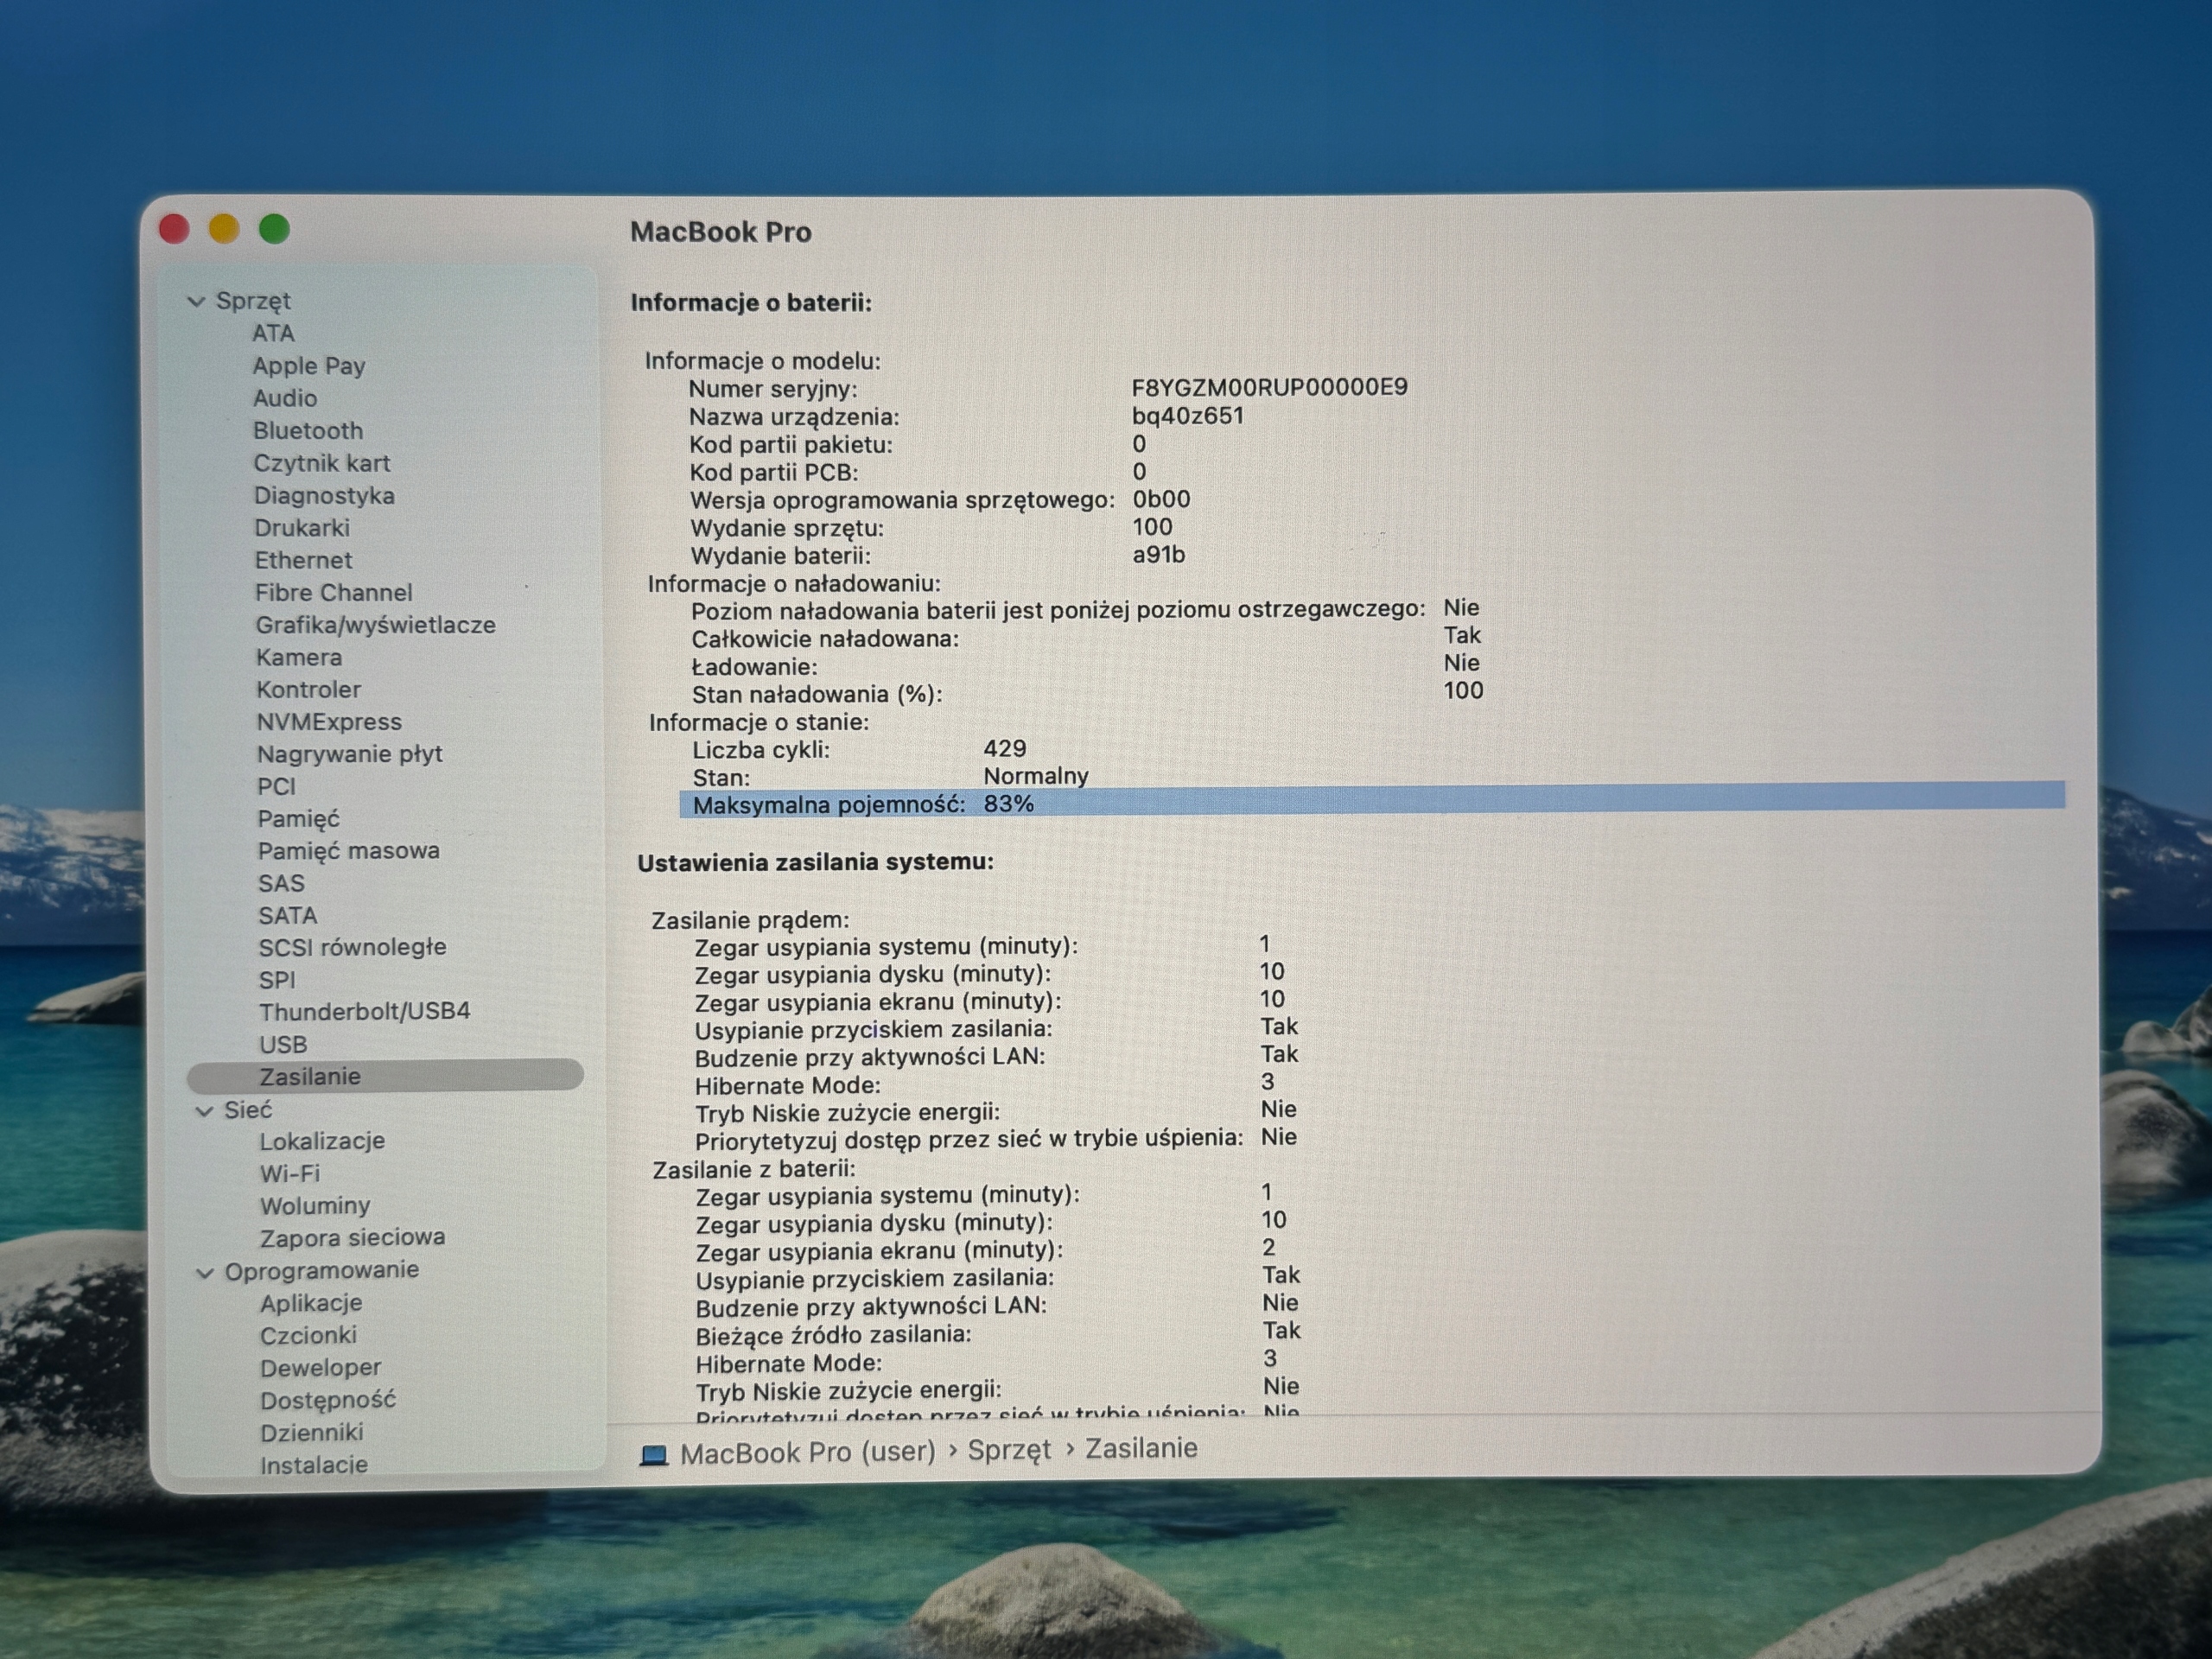Viewport: 2212px width, 1659px height.
Task: Select the serial number F8YGZM00RUP00000E9
Action: [1270, 388]
